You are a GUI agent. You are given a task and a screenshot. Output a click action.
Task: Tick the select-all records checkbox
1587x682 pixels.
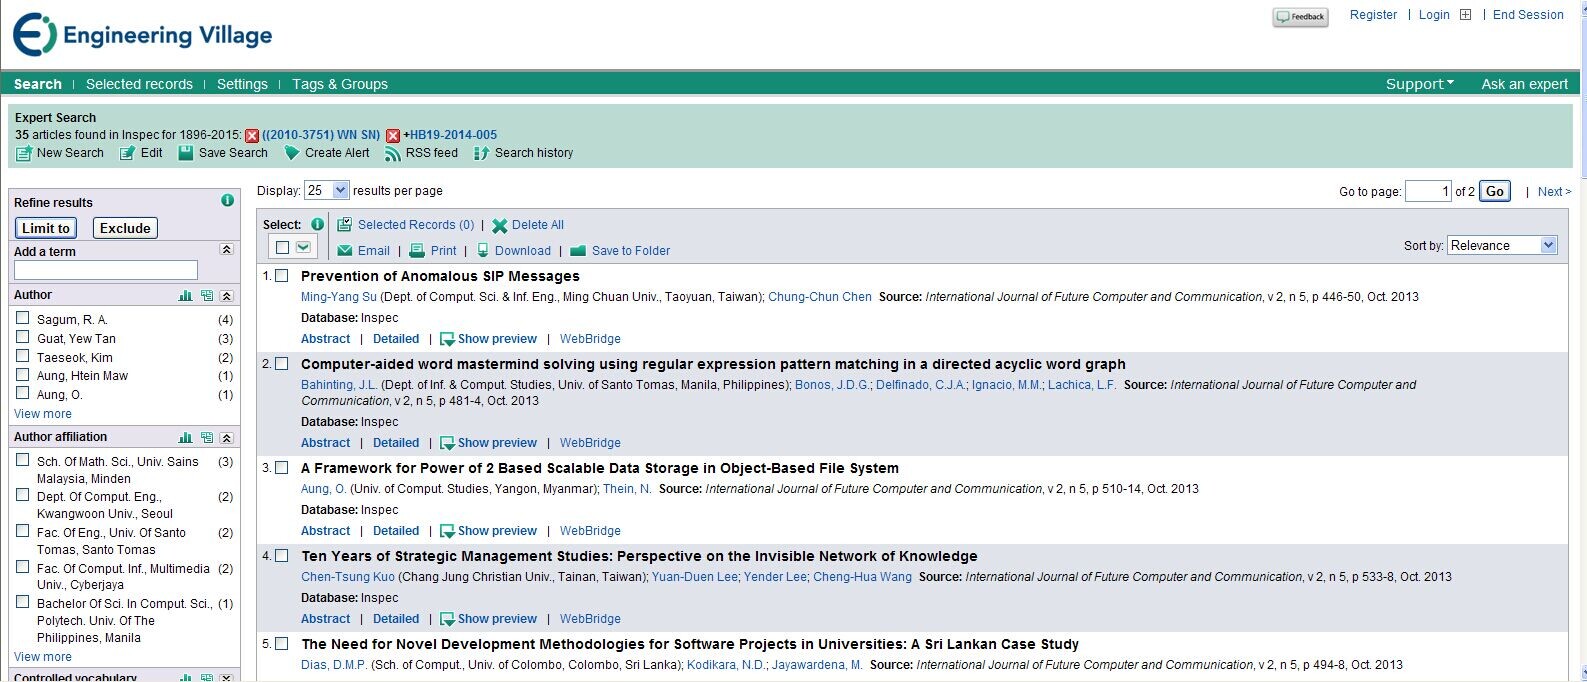coord(282,248)
